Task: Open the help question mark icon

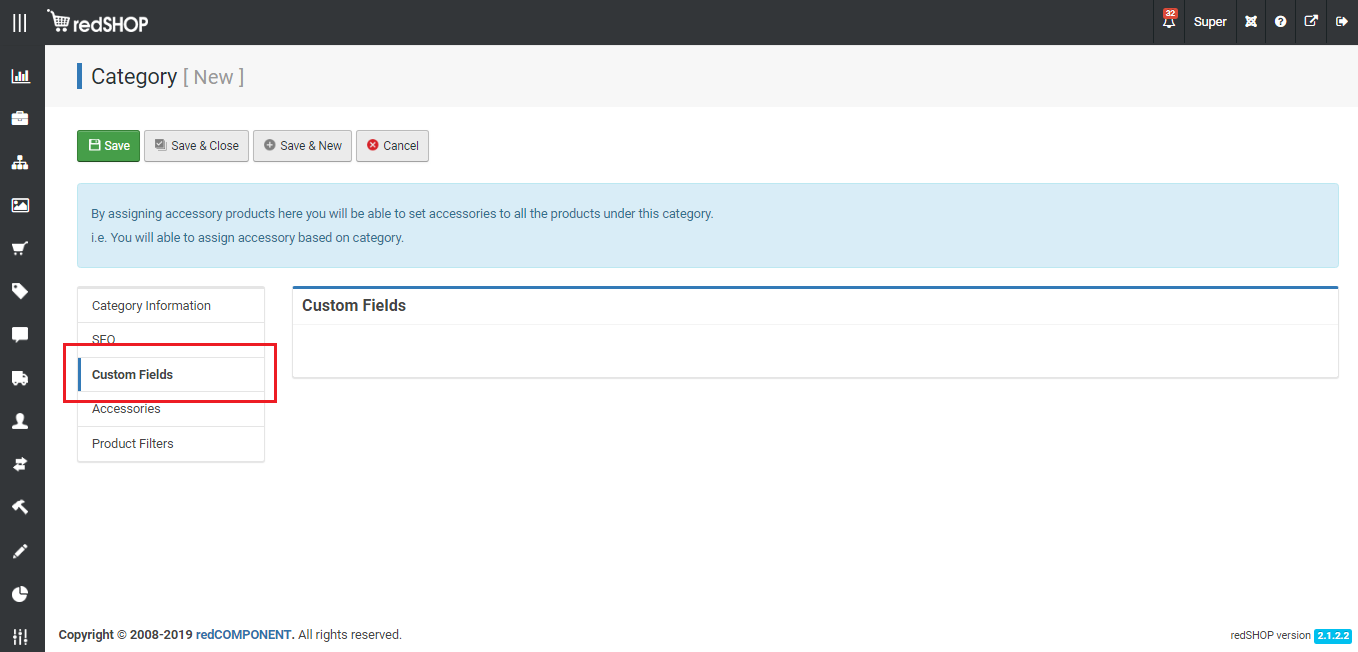Action: coord(1280,22)
